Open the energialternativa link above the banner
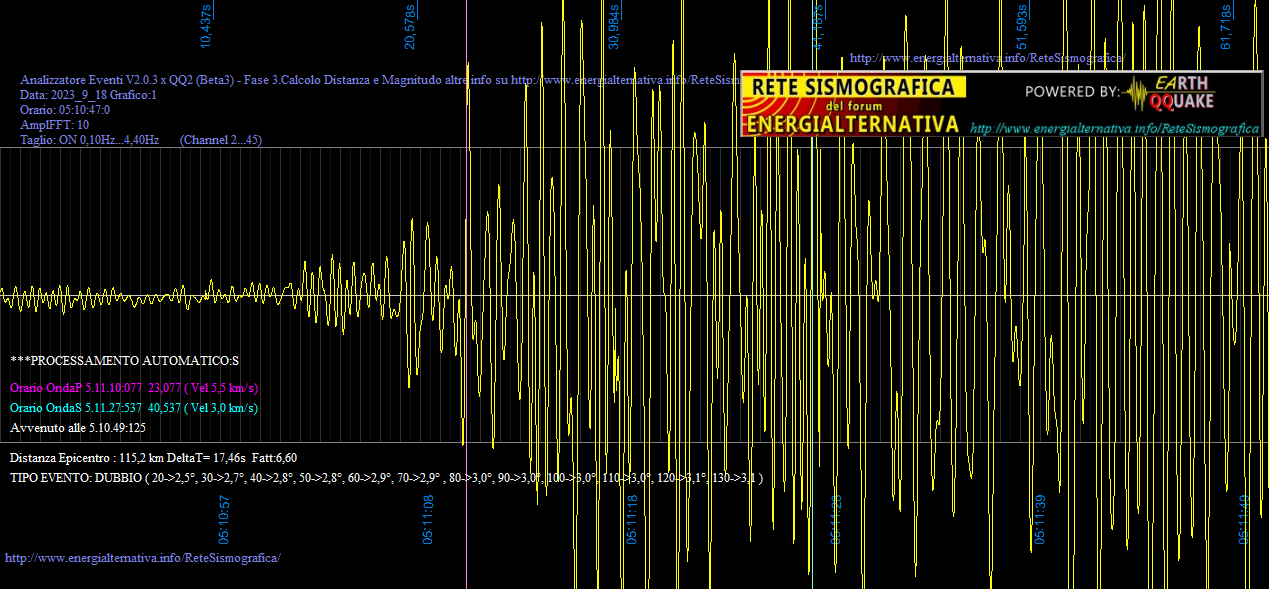 (986, 59)
